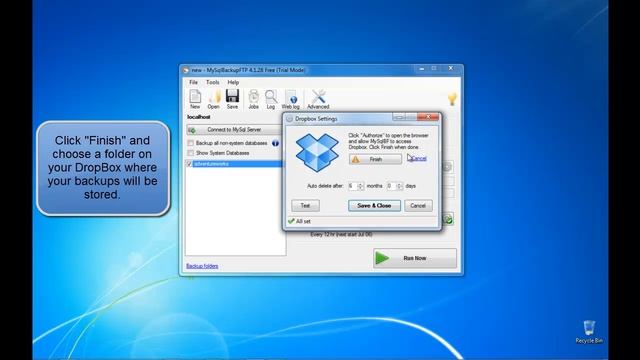Screen dimensions: 640x360
Task: Click the Every 12 hr schedule text
Action: [x=341, y=235]
